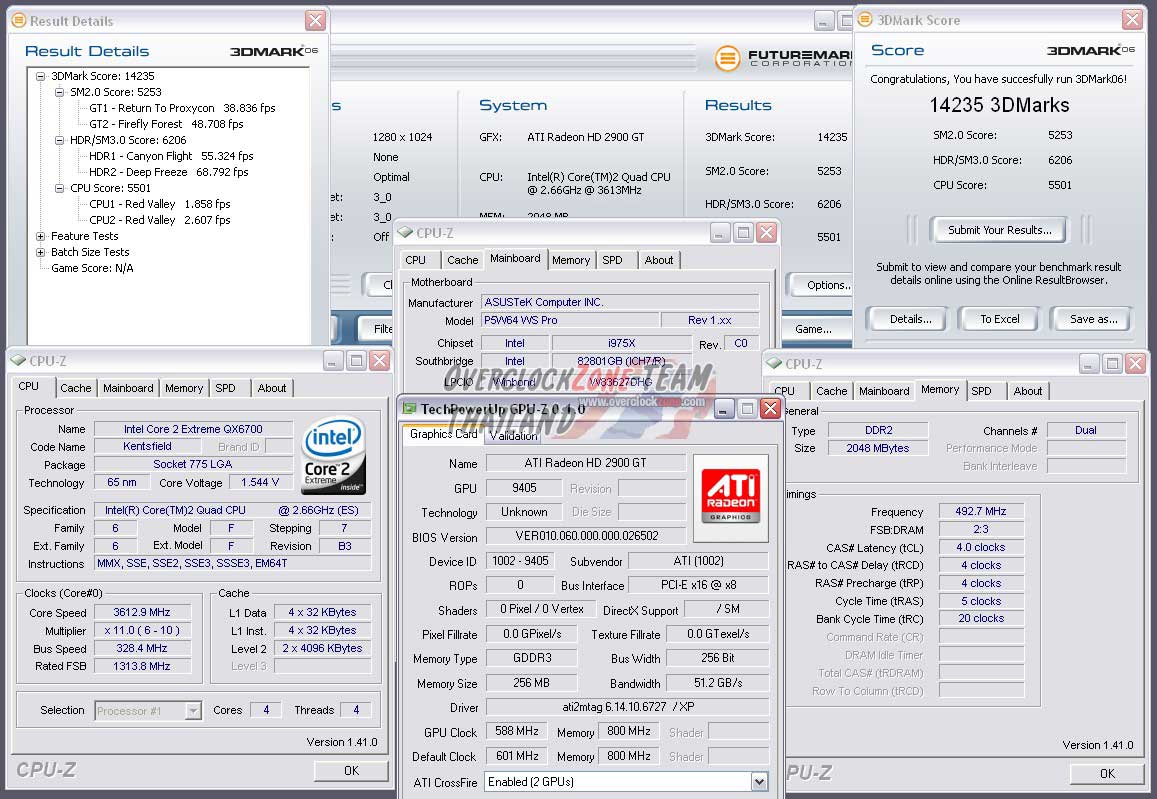Collapse the HDR/SM3.0 Score tree node

tap(60, 140)
